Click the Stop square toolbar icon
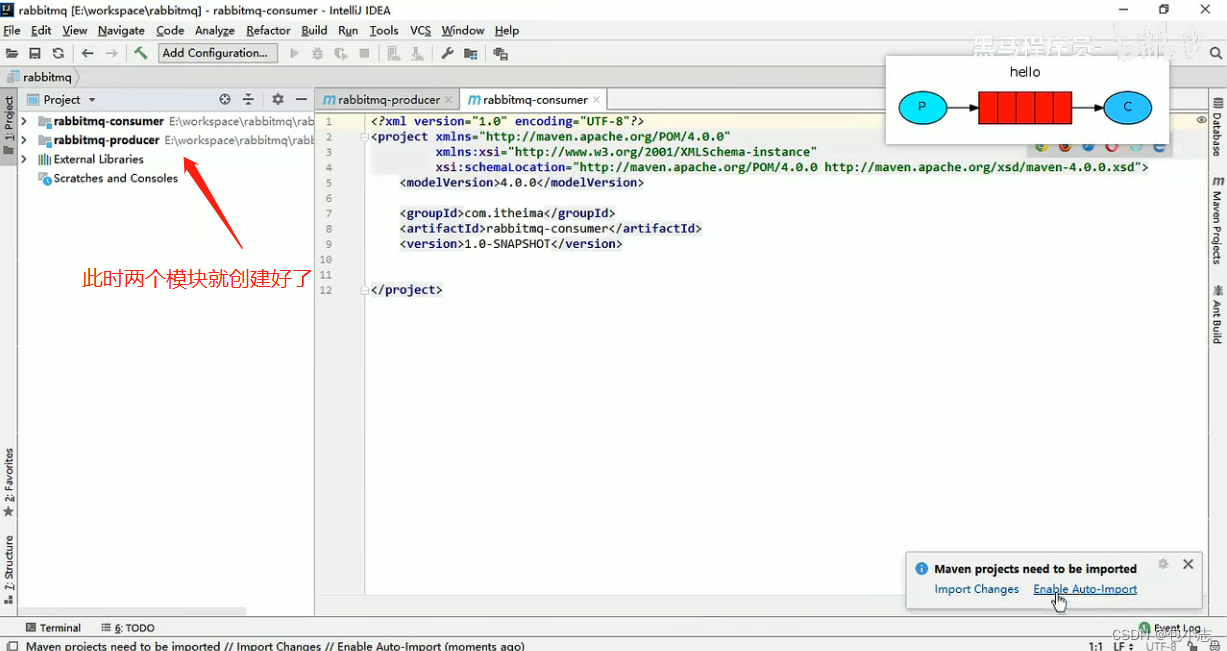Image resolution: width=1227 pixels, height=651 pixels. [x=364, y=54]
